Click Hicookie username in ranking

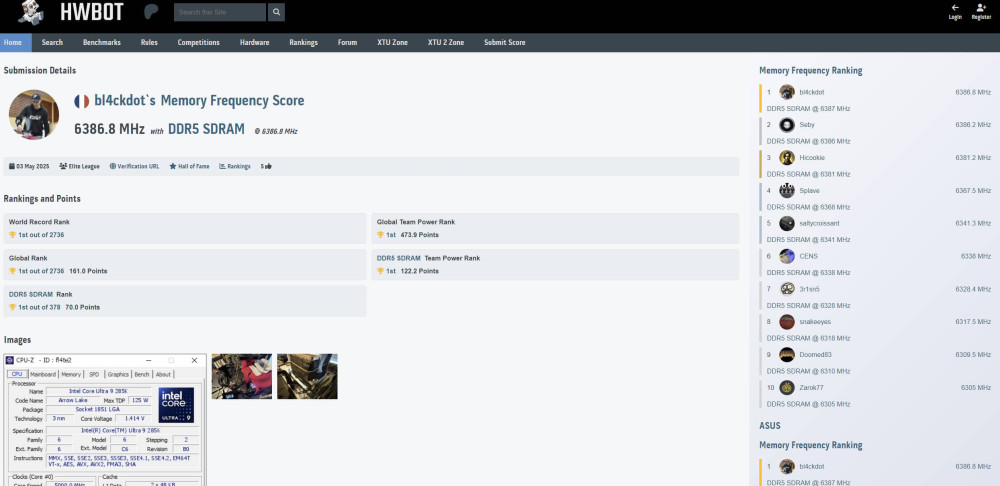(811, 158)
